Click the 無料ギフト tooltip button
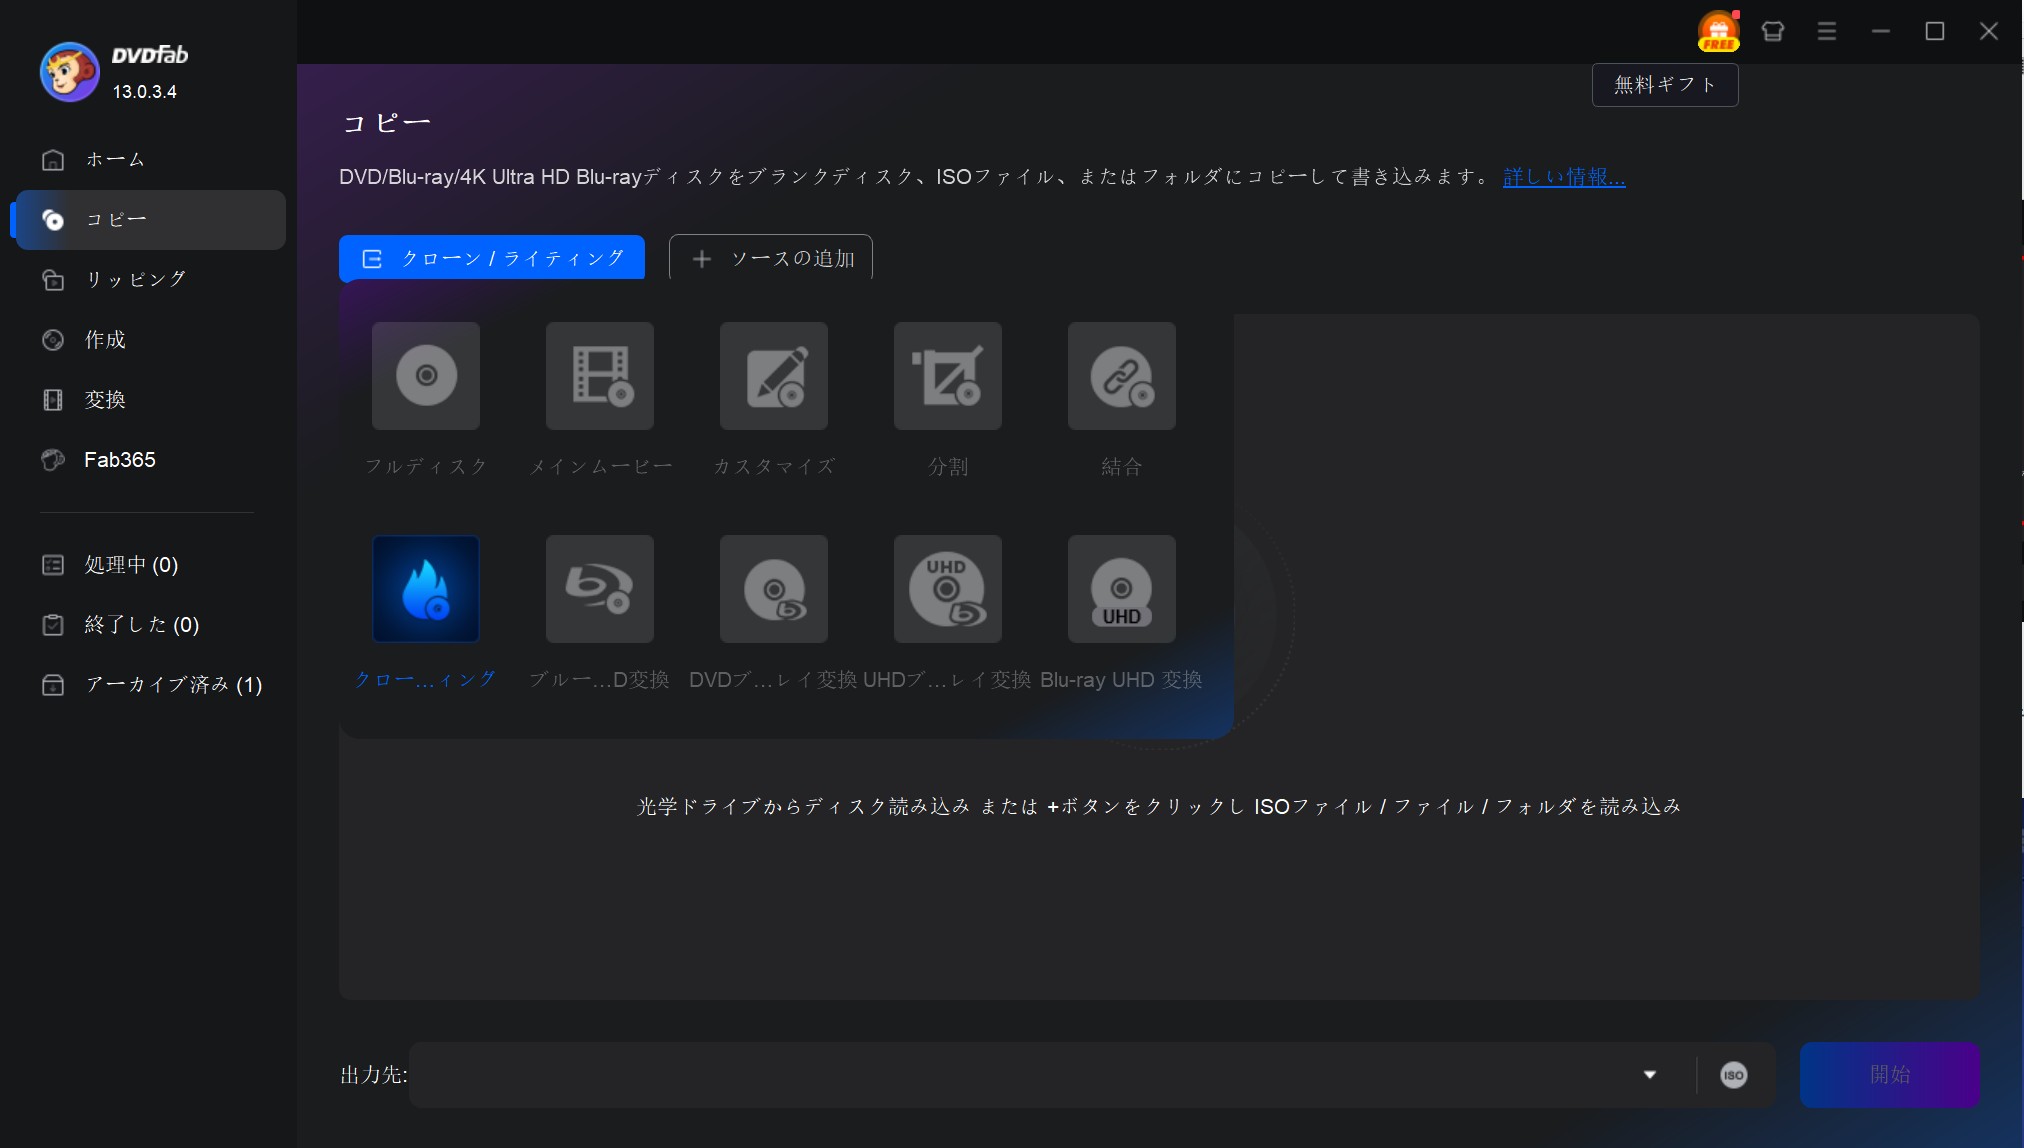 (x=1665, y=85)
